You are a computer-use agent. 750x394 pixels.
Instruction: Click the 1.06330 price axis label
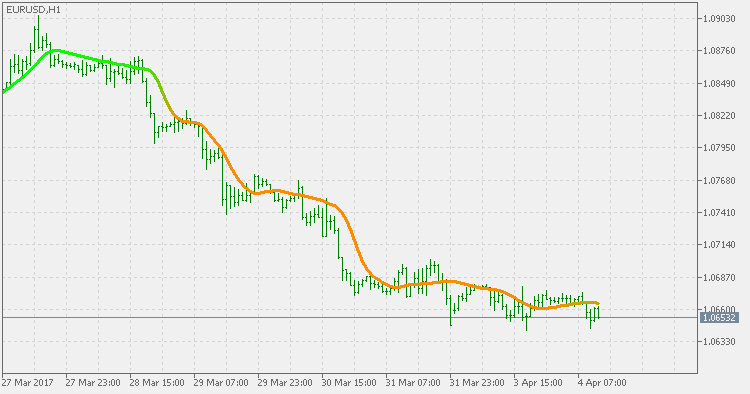(x=719, y=342)
